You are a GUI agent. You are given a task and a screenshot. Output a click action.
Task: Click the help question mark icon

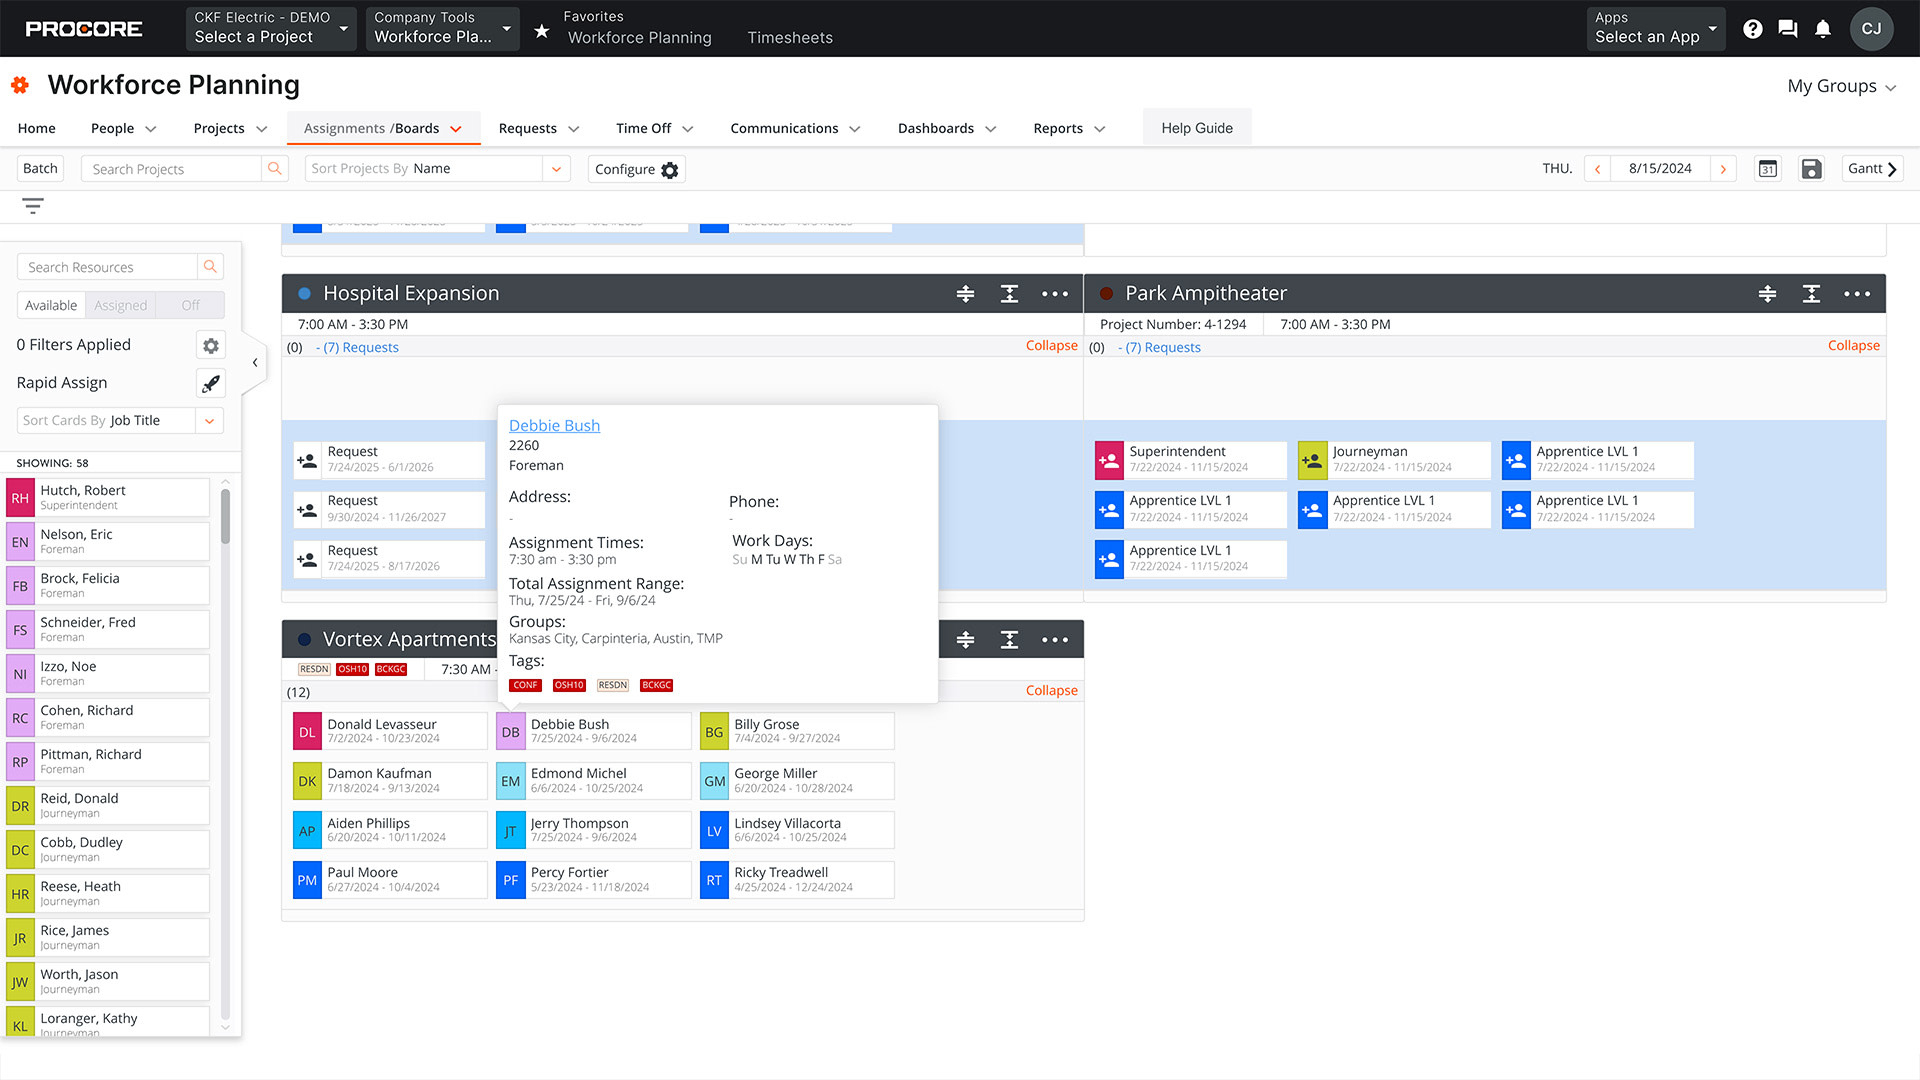click(x=1752, y=28)
